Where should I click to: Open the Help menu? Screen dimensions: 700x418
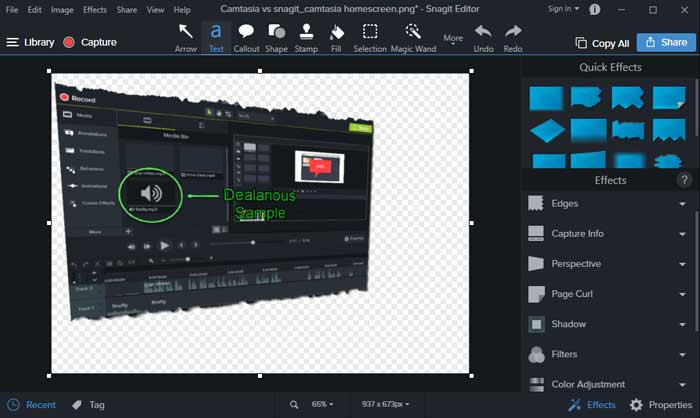tap(182, 9)
